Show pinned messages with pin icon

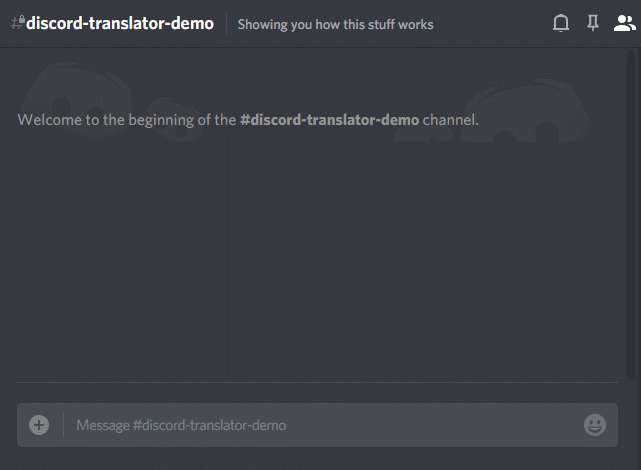click(x=593, y=23)
